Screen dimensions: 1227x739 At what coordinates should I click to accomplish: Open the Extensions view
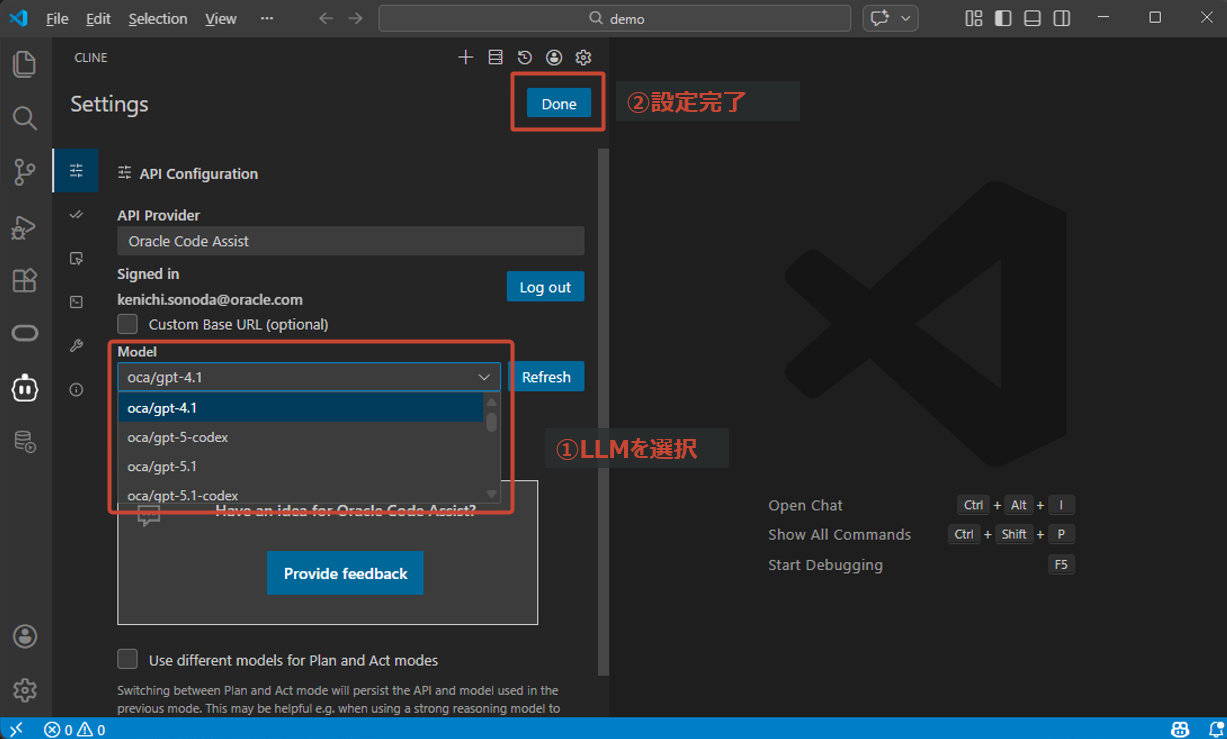click(x=24, y=280)
